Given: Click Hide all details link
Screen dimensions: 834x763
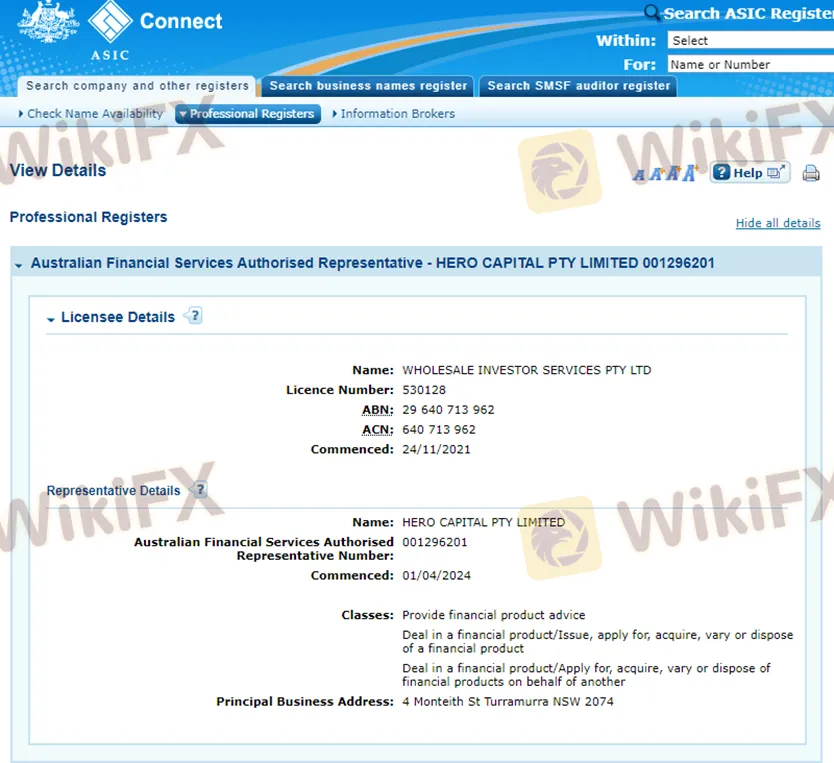Looking at the screenshot, I should click(x=778, y=223).
